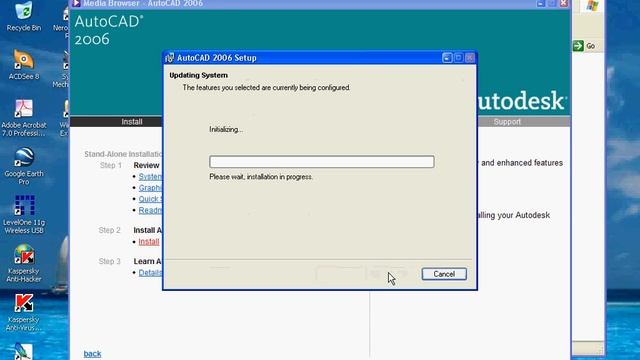
Task: Click 'Please wait, installation in progress.' text
Action: click(261, 177)
